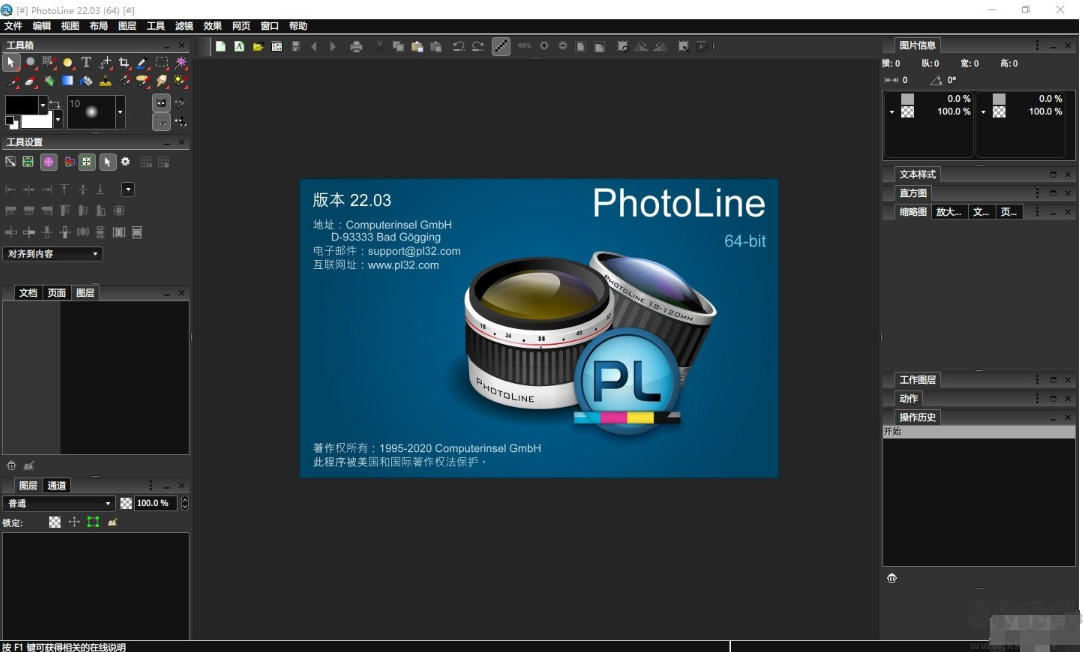
Task: Open a new document with the New icon
Action: click(220, 46)
